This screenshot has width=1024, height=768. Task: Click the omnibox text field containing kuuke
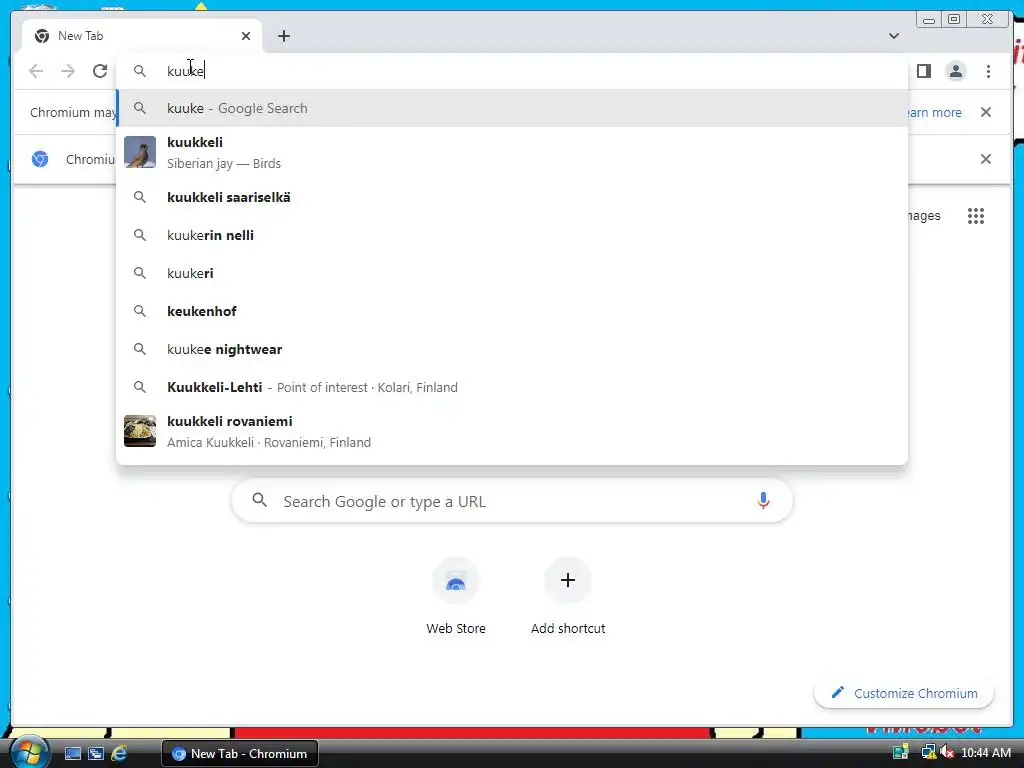[x=512, y=71]
